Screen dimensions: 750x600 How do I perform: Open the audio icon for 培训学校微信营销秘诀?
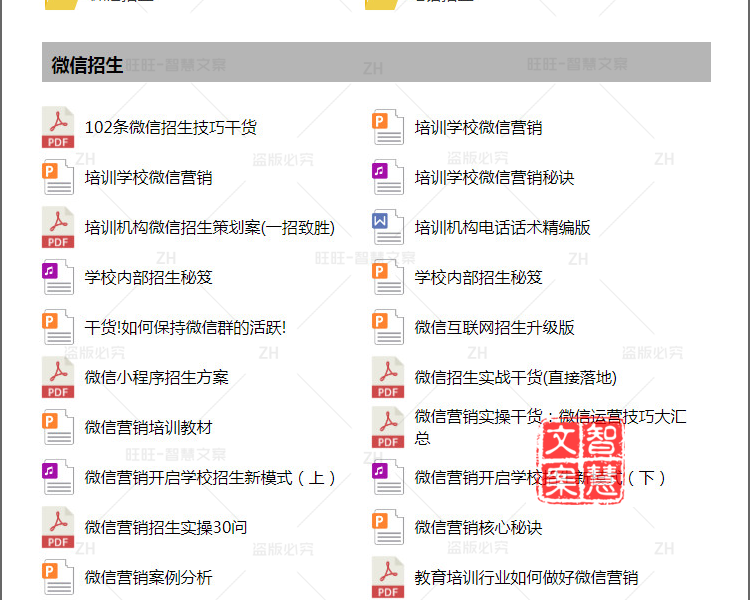point(388,177)
